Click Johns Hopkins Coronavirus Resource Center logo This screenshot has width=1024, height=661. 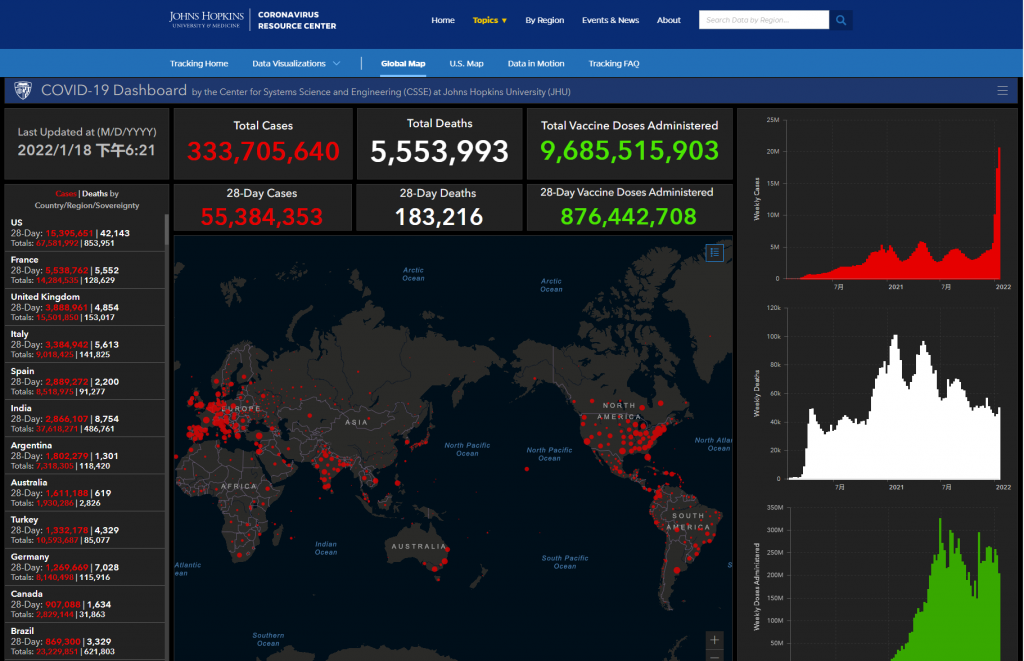(x=253, y=20)
